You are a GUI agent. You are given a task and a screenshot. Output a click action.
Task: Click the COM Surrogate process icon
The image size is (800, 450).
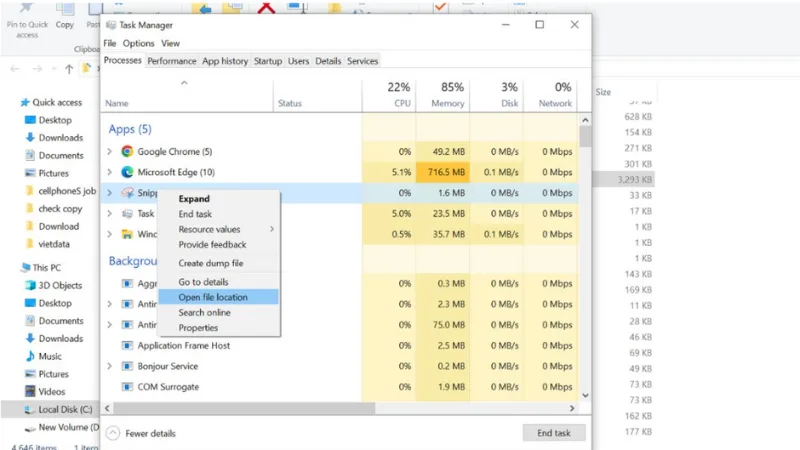click(128, 387)
